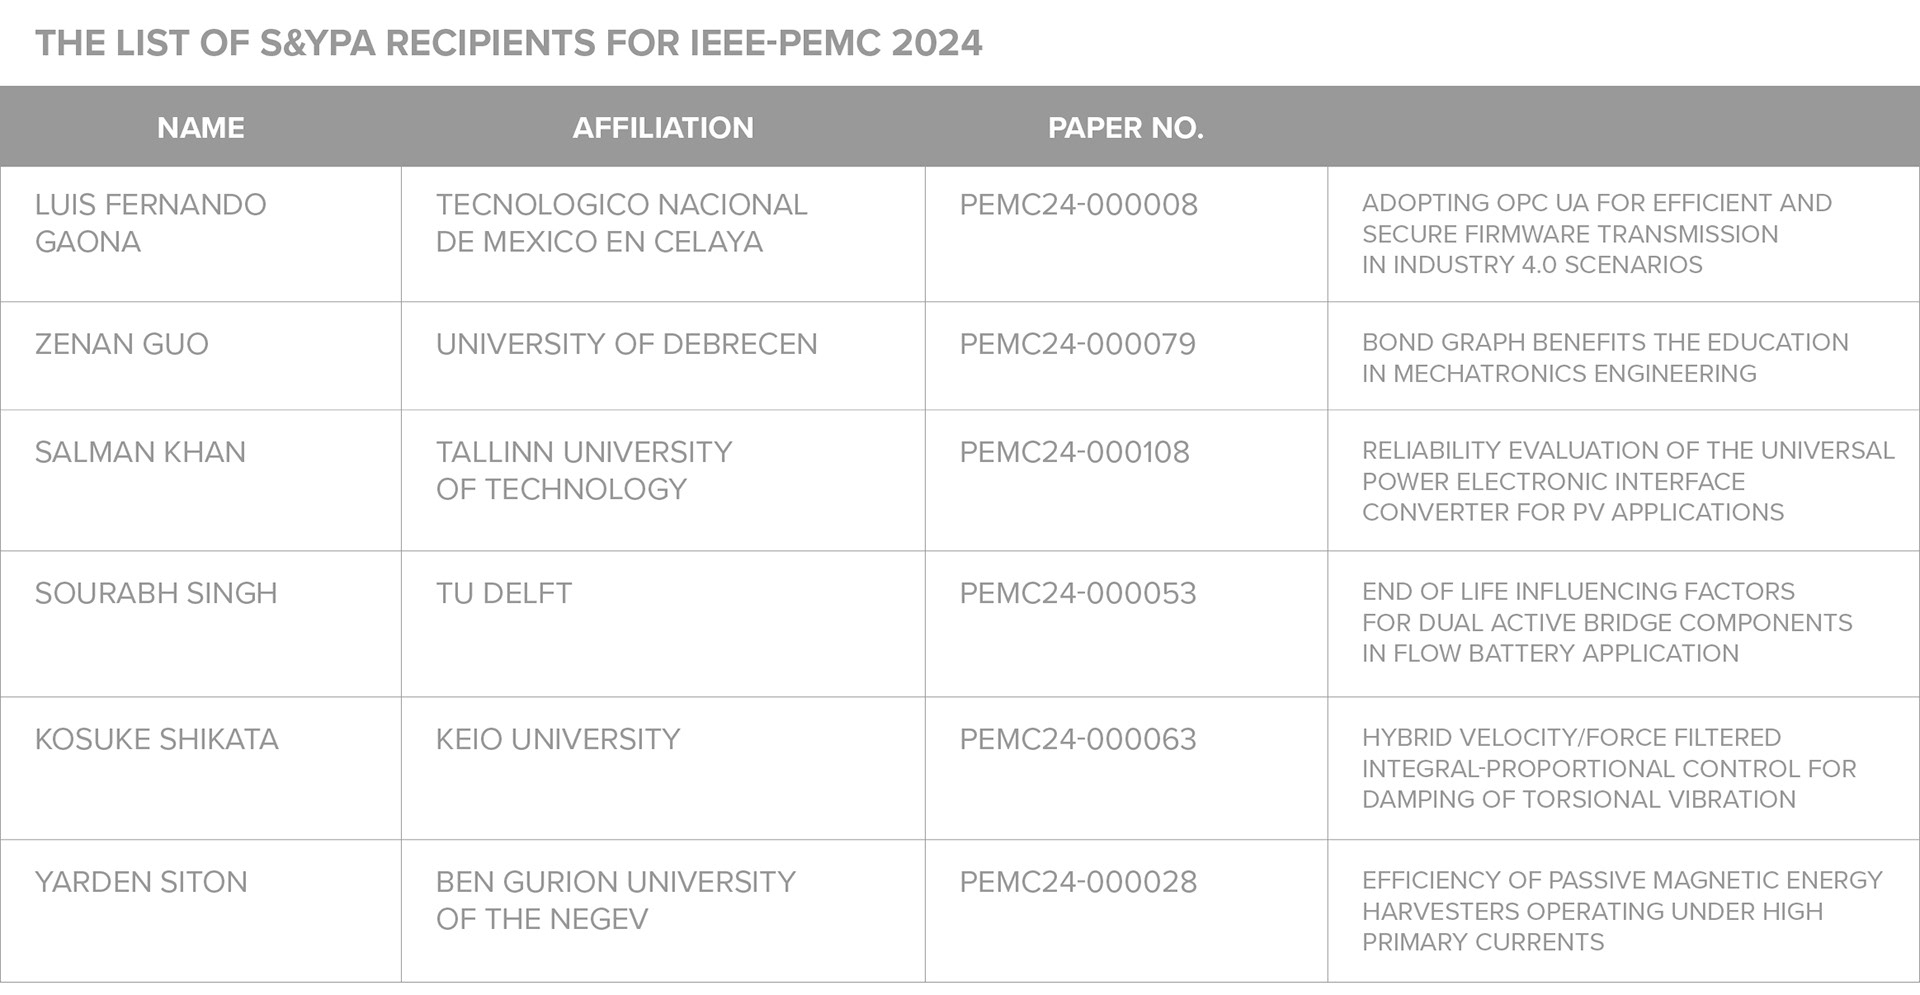This screenshot has width=1920, height=995.
Task: Select the Kosuke Shikata name cell
Action: point(156,739)
